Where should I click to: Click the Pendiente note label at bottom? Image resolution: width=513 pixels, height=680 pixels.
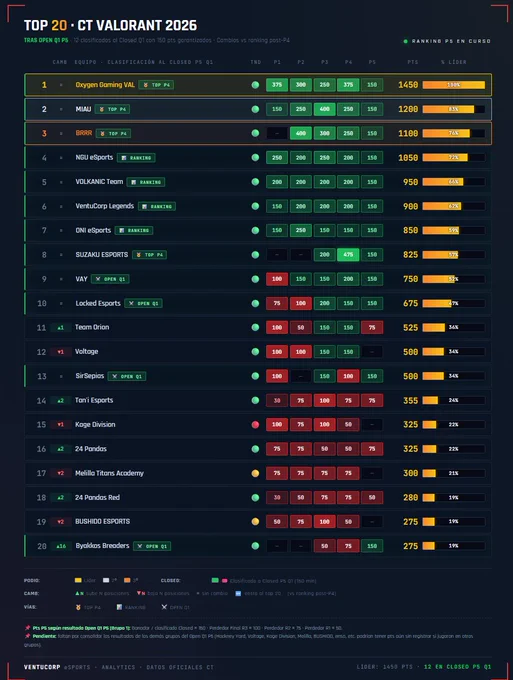[45, 636]
